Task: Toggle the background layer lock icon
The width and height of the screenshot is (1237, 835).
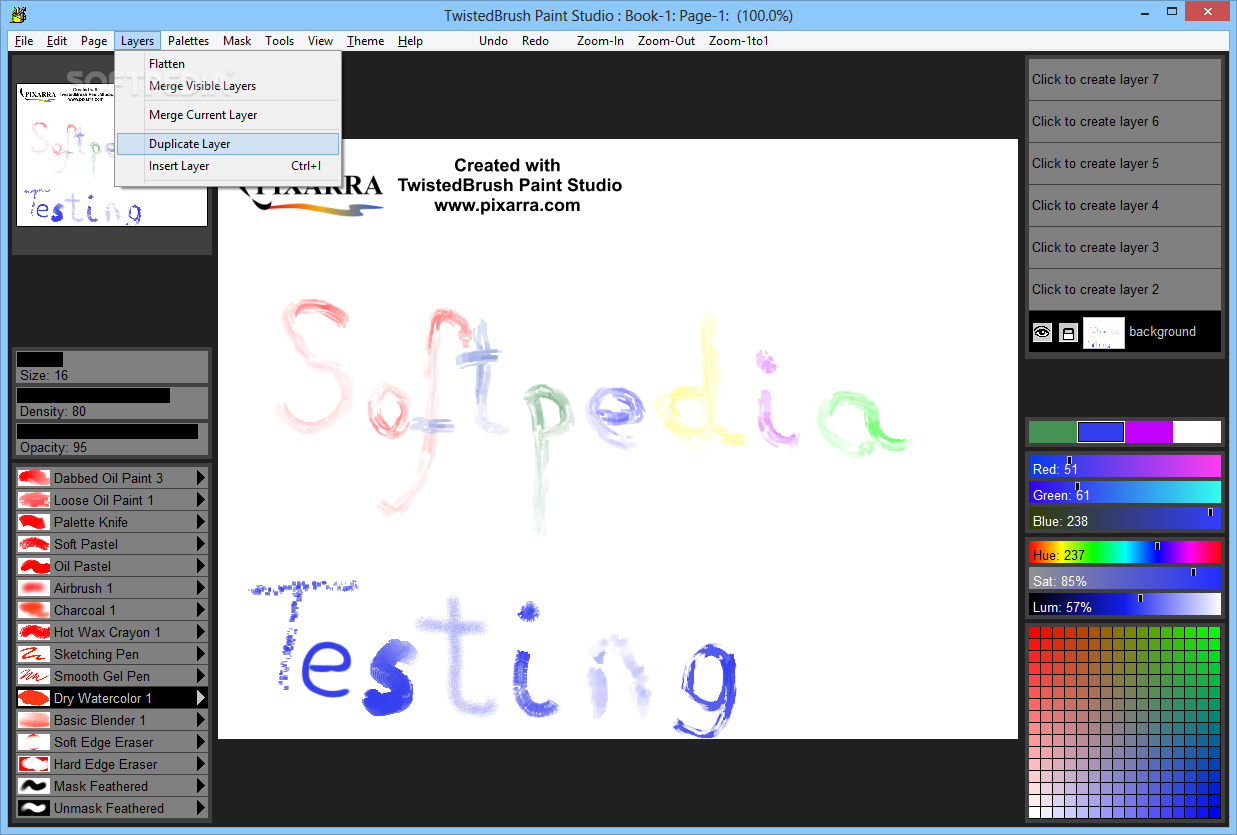Action: (1068, 333)
